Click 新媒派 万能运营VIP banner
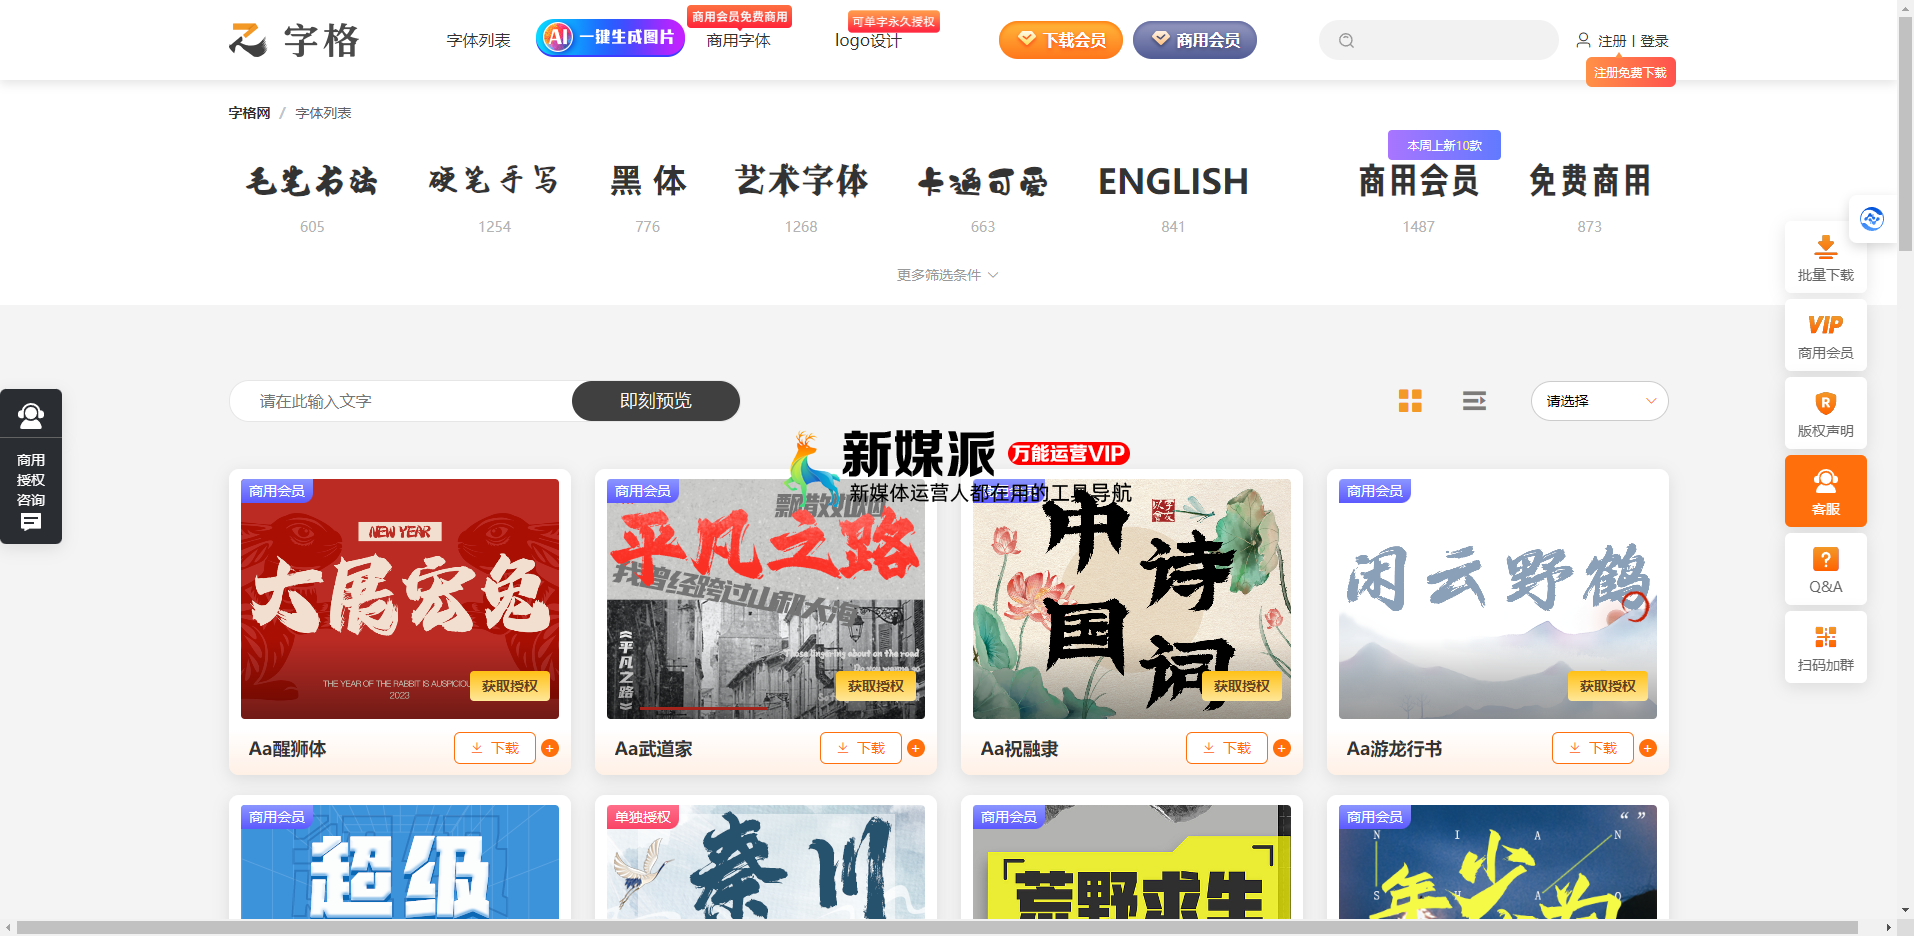The width and height of the screenshot is (1914, 936). (958, 467)
